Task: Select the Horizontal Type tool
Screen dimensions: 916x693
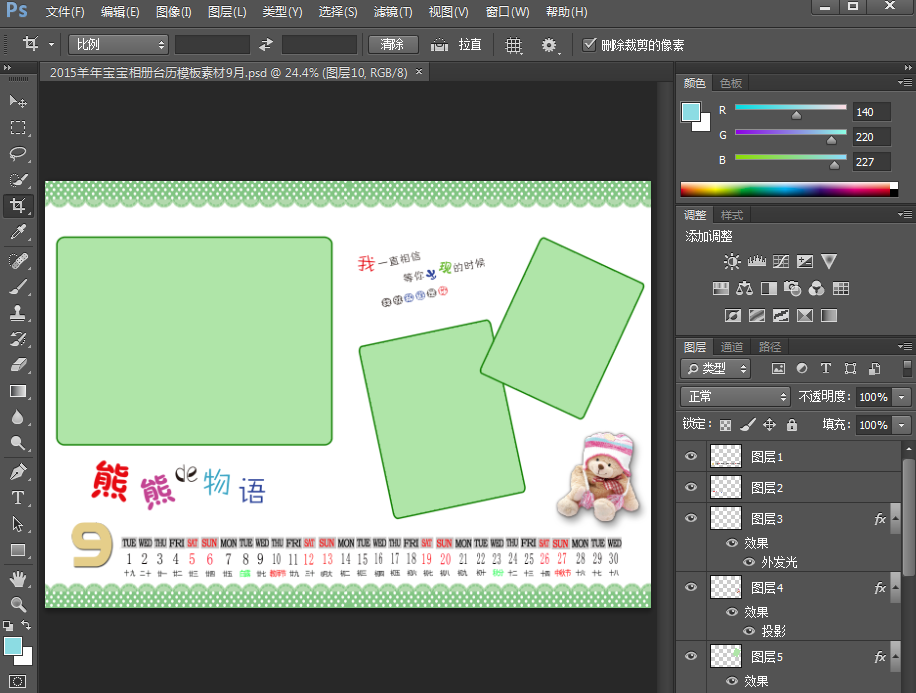Action: pyautogui.click(x=18, y=497)
